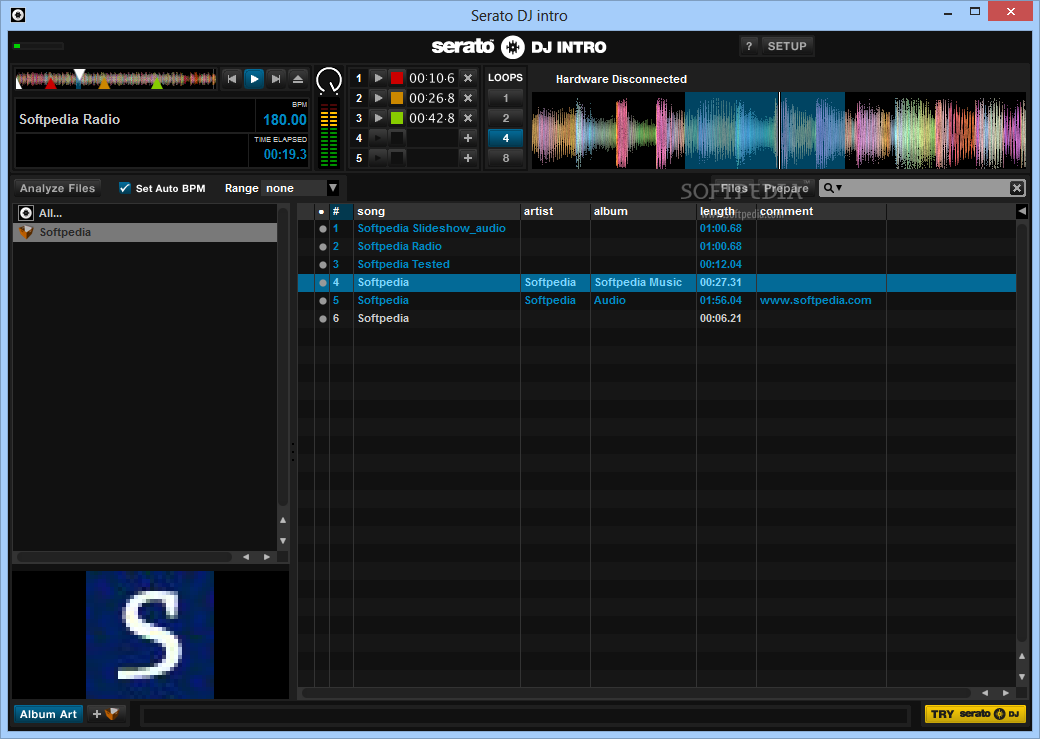Delete cue point 2 with X

click(468, 98)
